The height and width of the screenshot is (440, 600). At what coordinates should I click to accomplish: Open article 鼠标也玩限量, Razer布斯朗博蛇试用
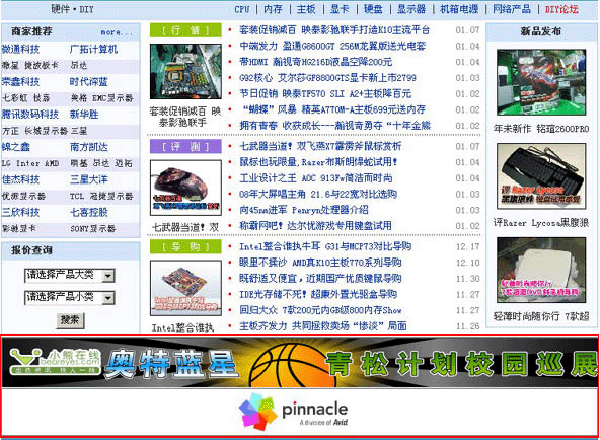point(318,162)
